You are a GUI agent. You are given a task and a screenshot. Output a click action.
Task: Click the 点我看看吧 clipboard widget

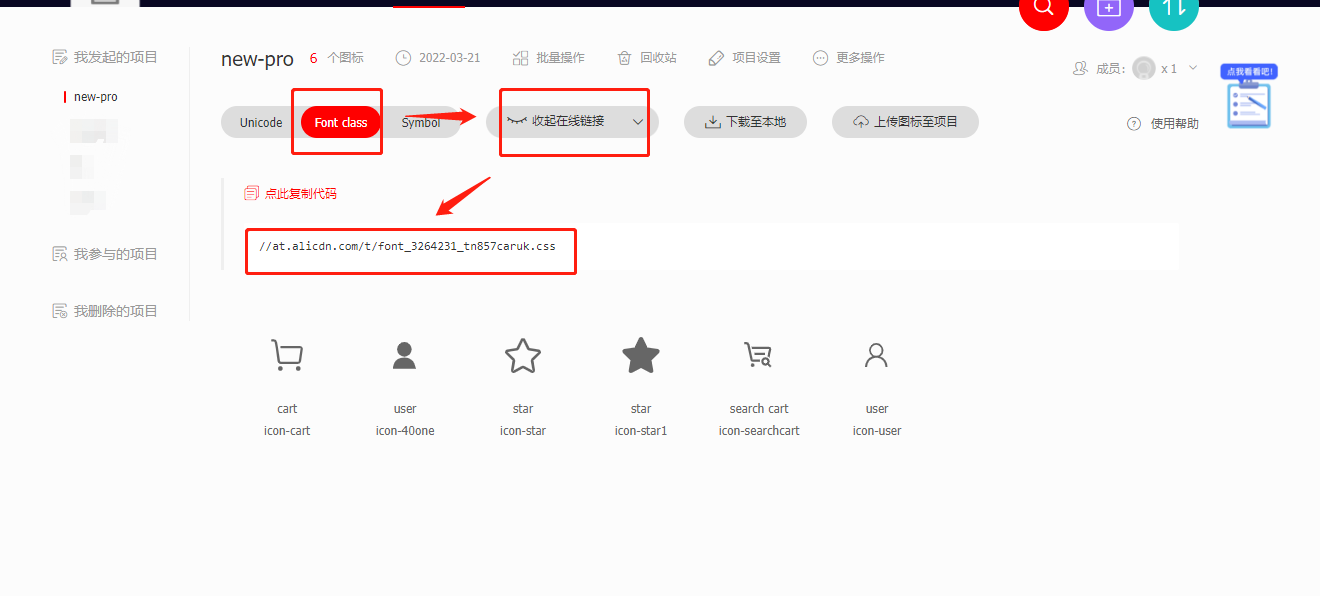coord(1249,97)
